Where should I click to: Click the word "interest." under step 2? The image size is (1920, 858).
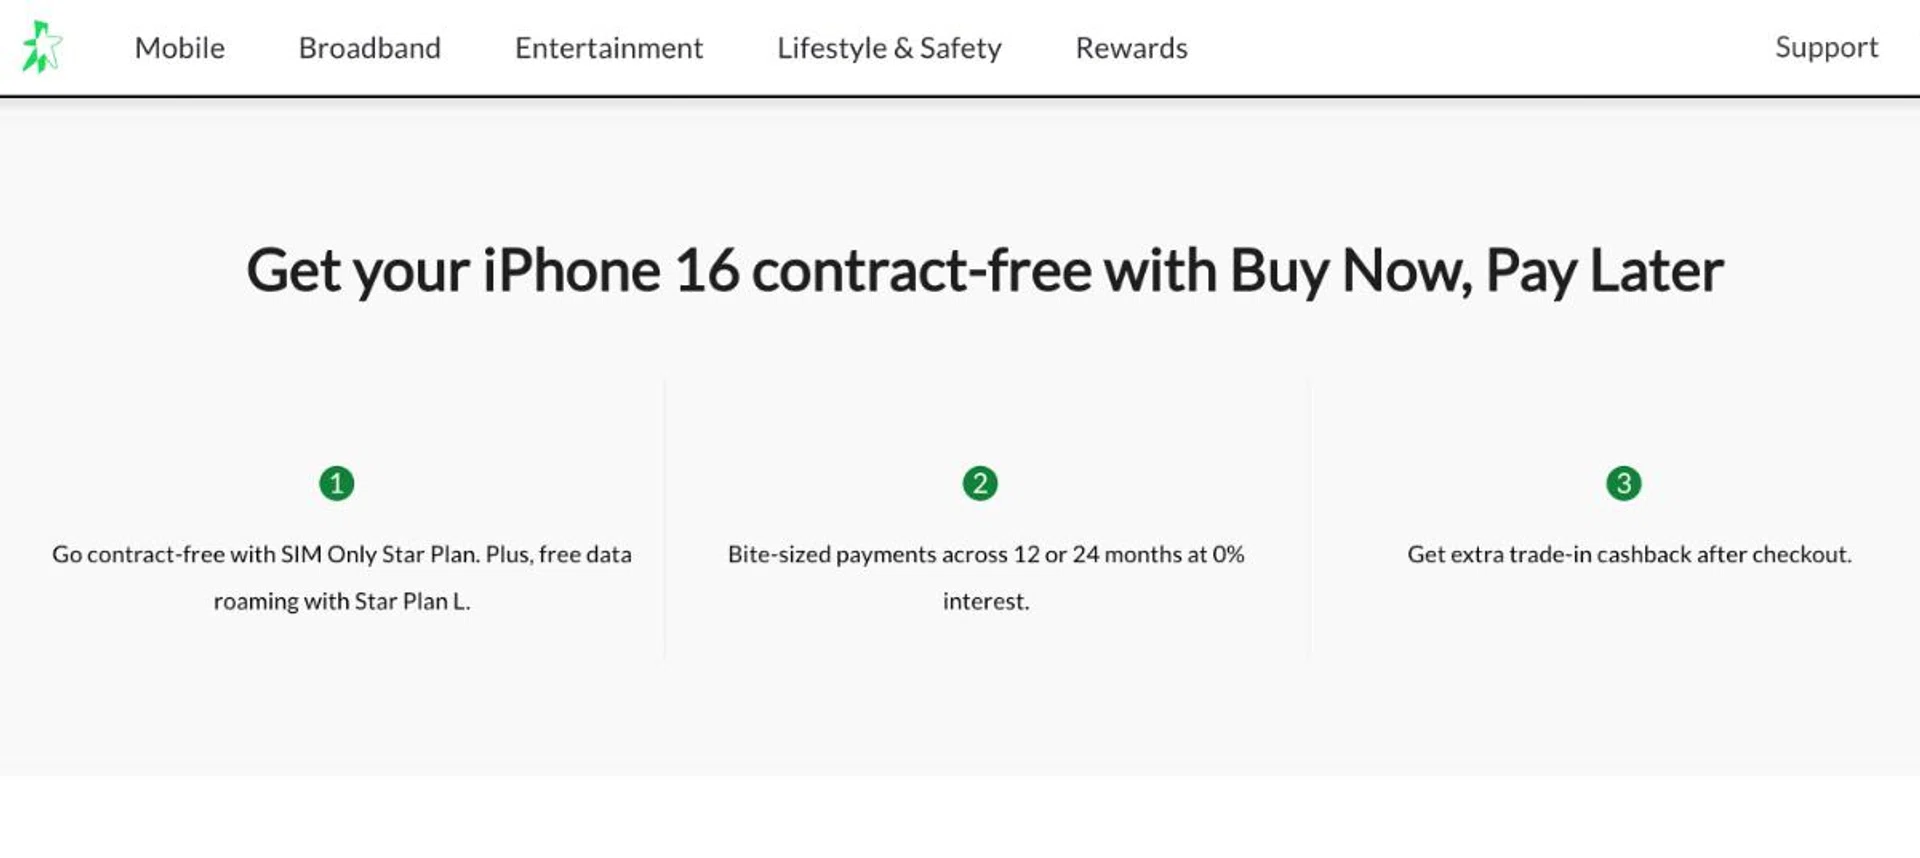[x=985, y=601]
